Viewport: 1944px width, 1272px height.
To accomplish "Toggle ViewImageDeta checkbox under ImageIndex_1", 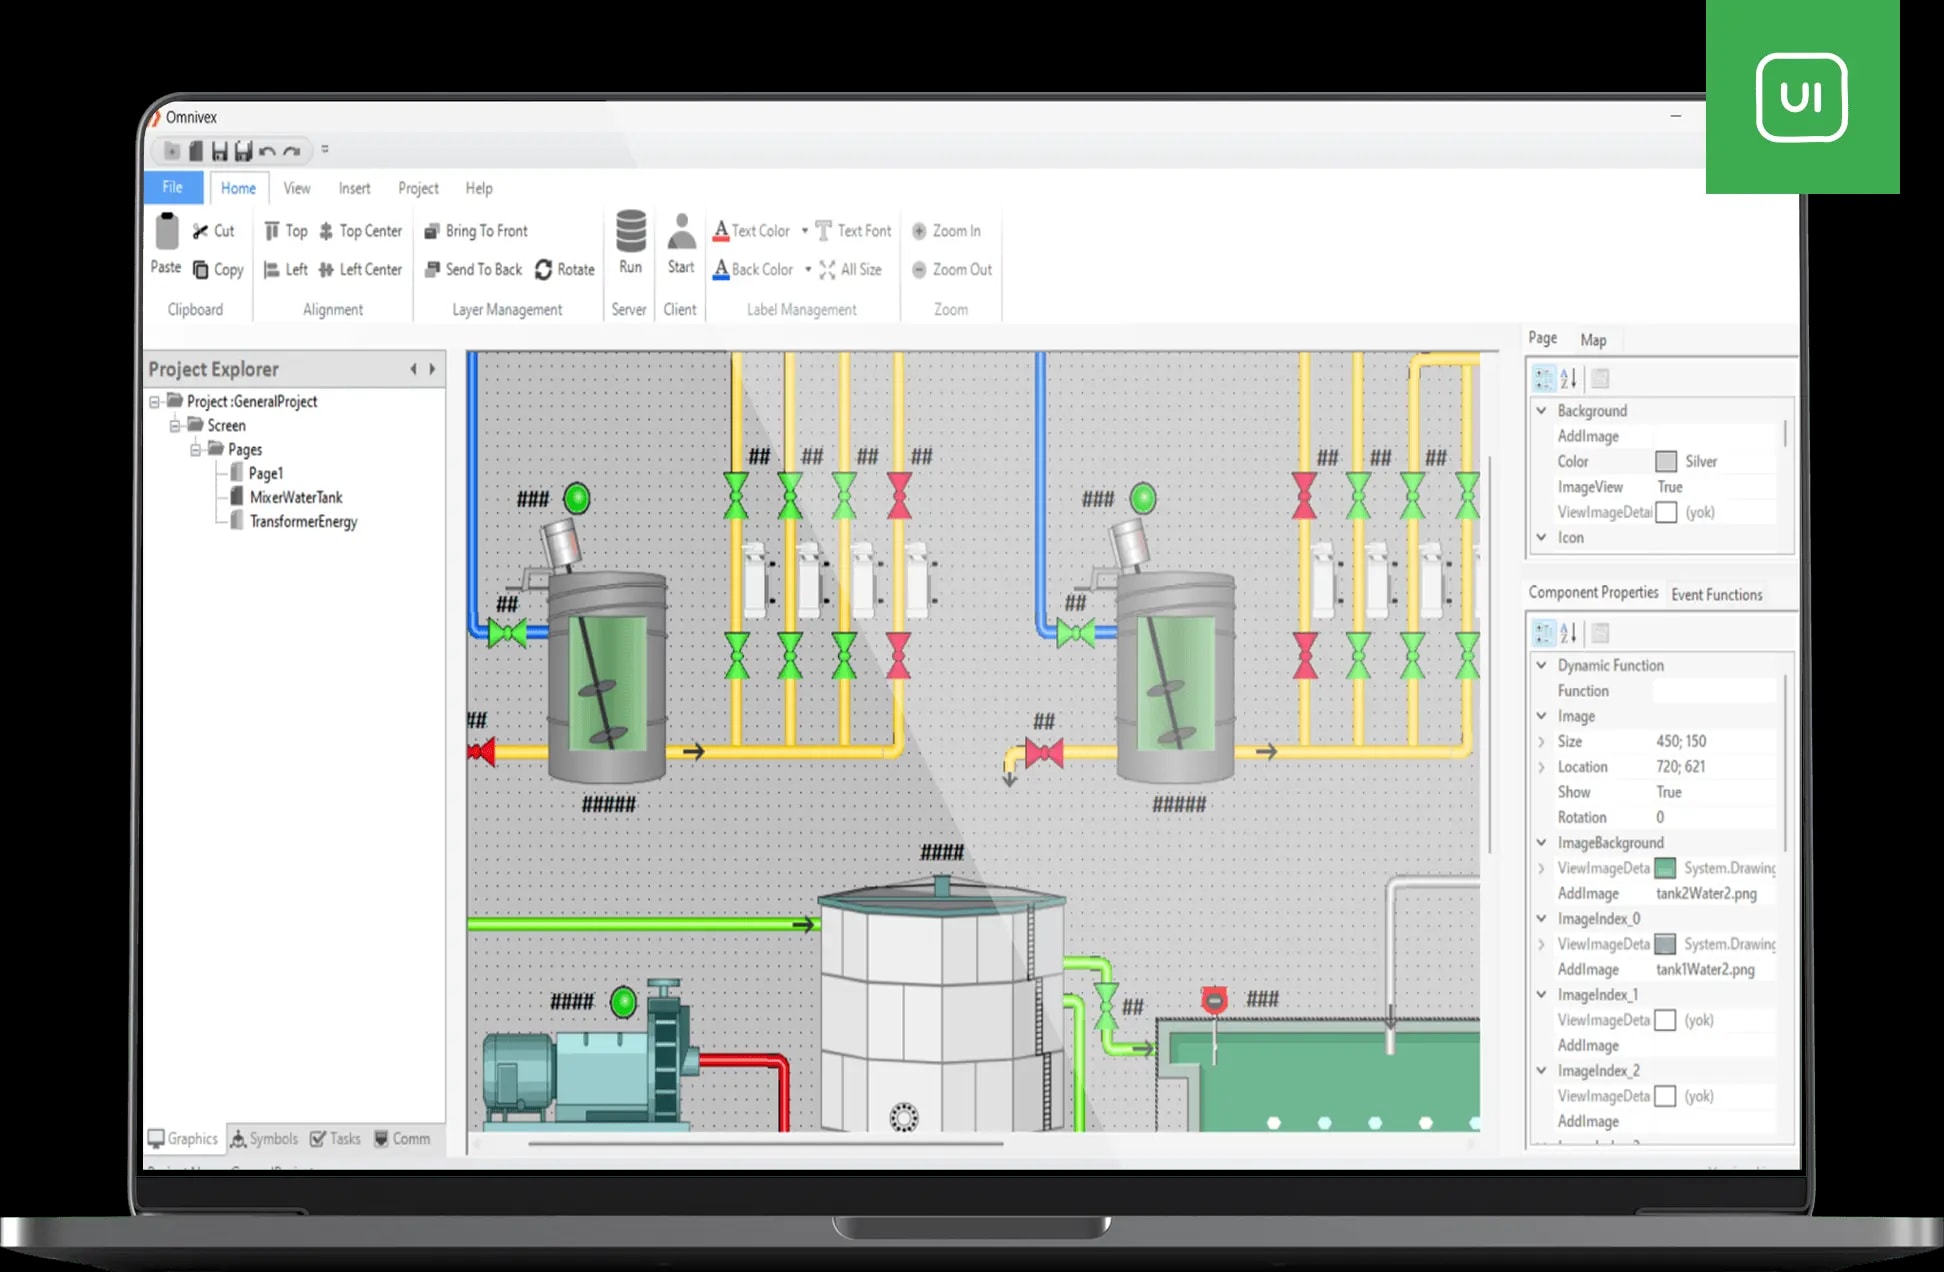I will 1665,1020.
